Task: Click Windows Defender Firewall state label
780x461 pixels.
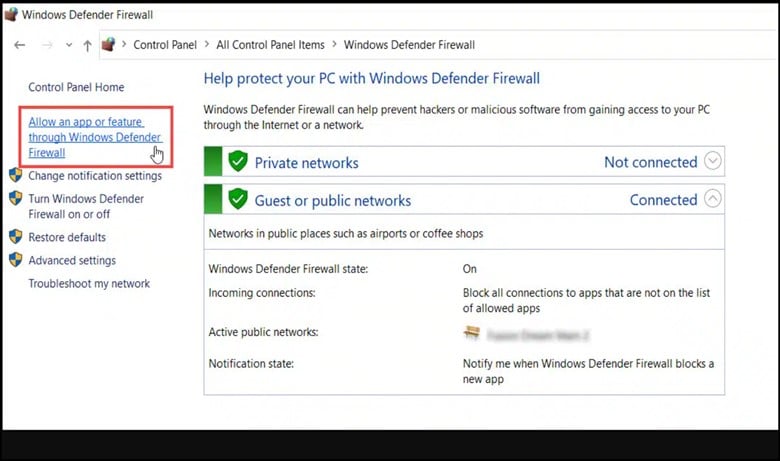Action: pos(288,269)
